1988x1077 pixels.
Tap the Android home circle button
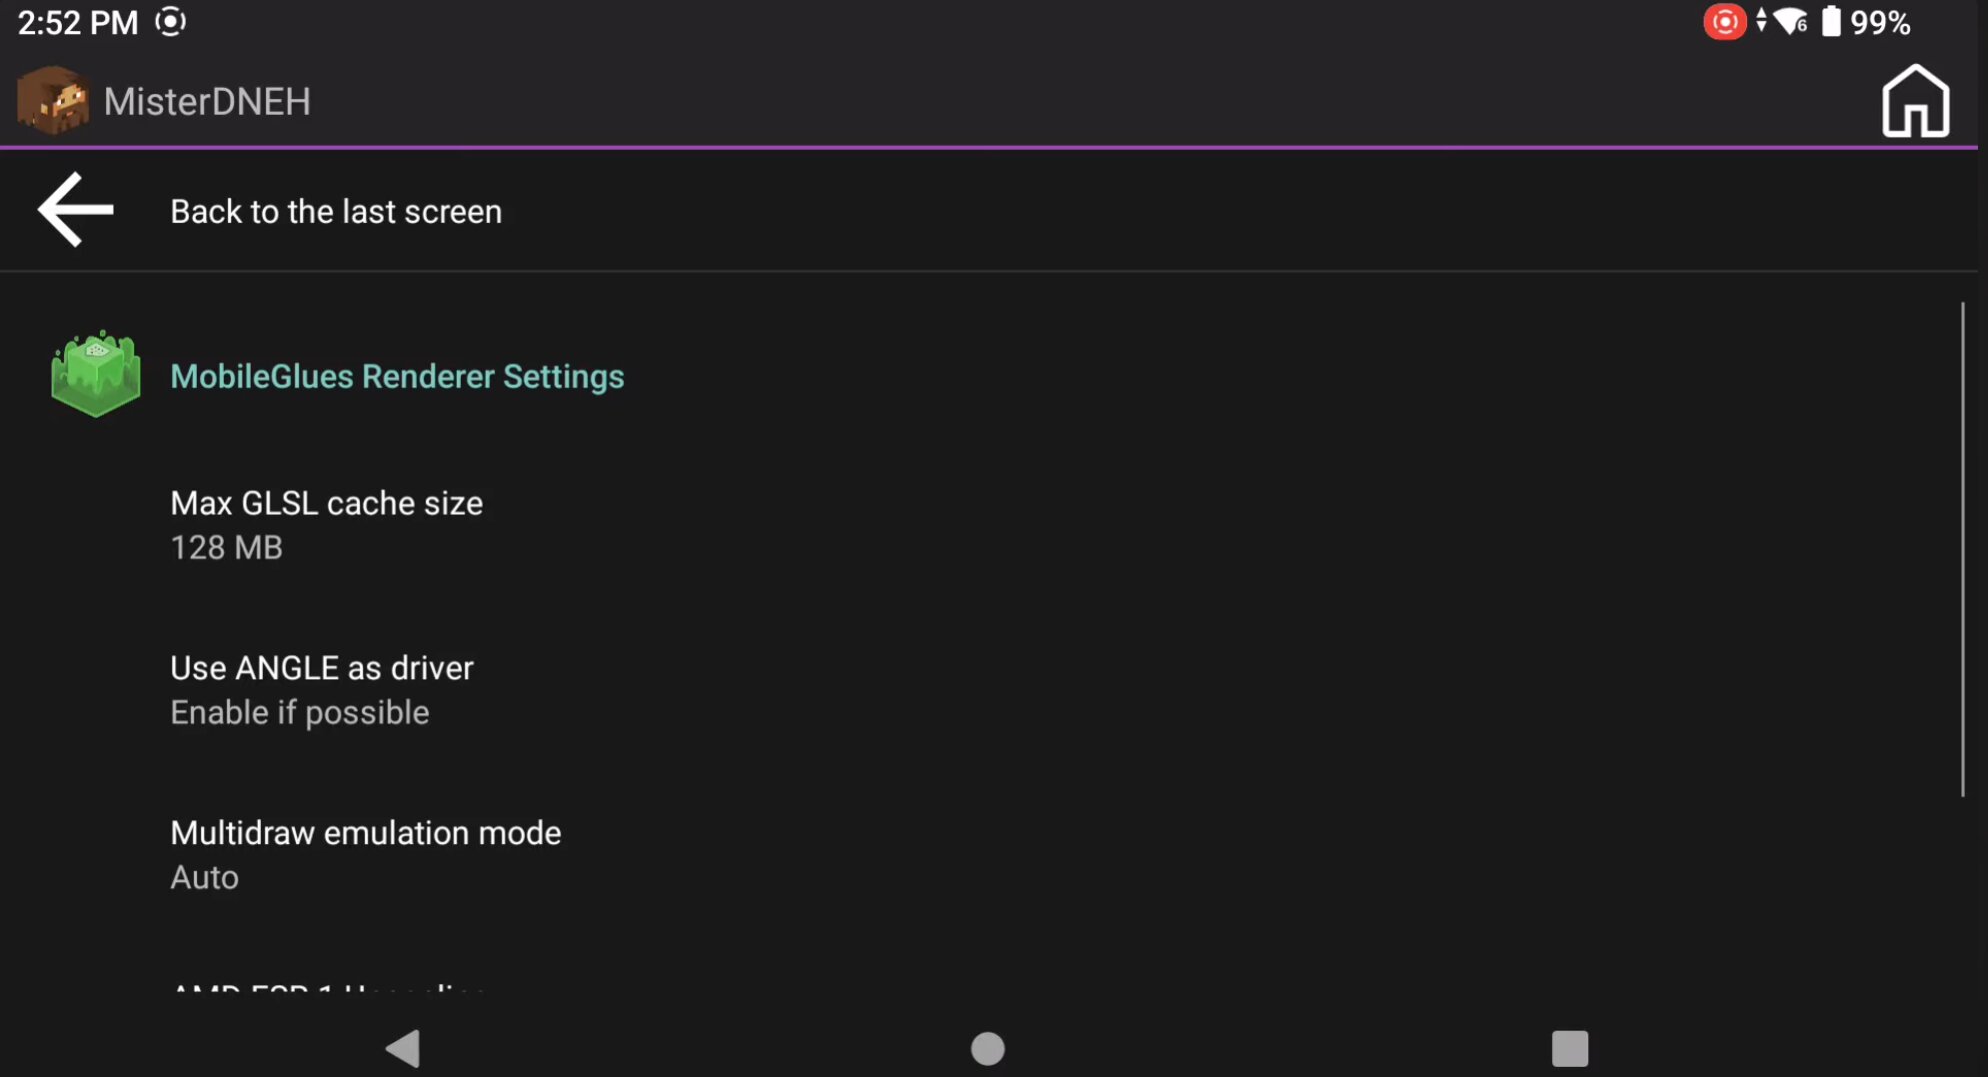click(987, 1048)
